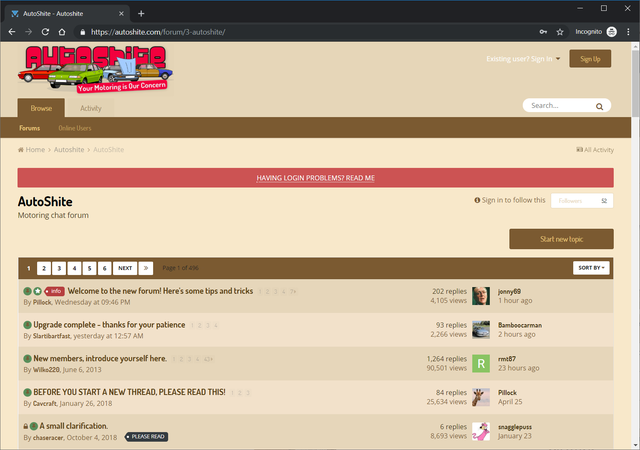Click the Autoshite breadcrumb link
The width and height of the screenshot is (640, 450).
pos(69,149)
